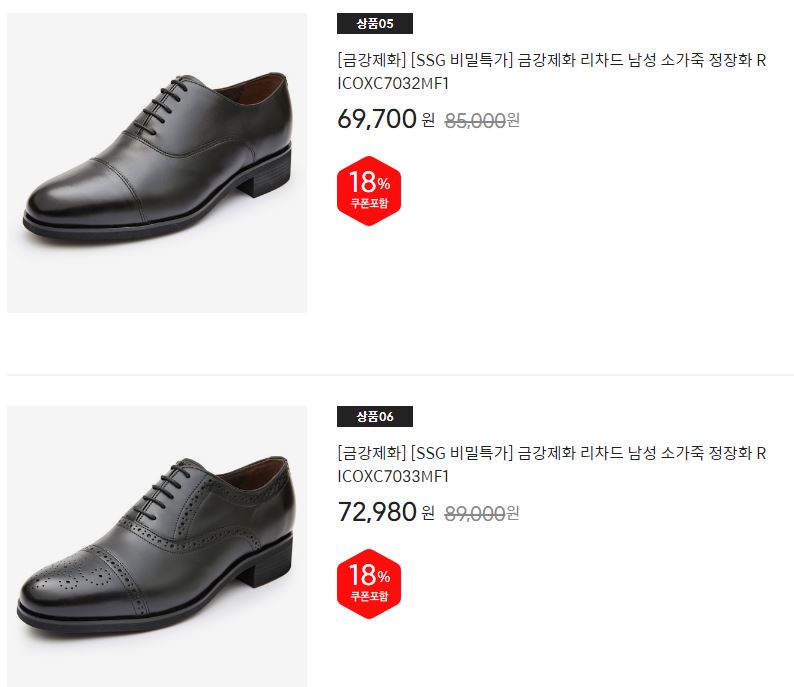This screenshot has height=687, width=794.
Task: Click the heel of the 상품05 shoe
Action: coord(263,171)
